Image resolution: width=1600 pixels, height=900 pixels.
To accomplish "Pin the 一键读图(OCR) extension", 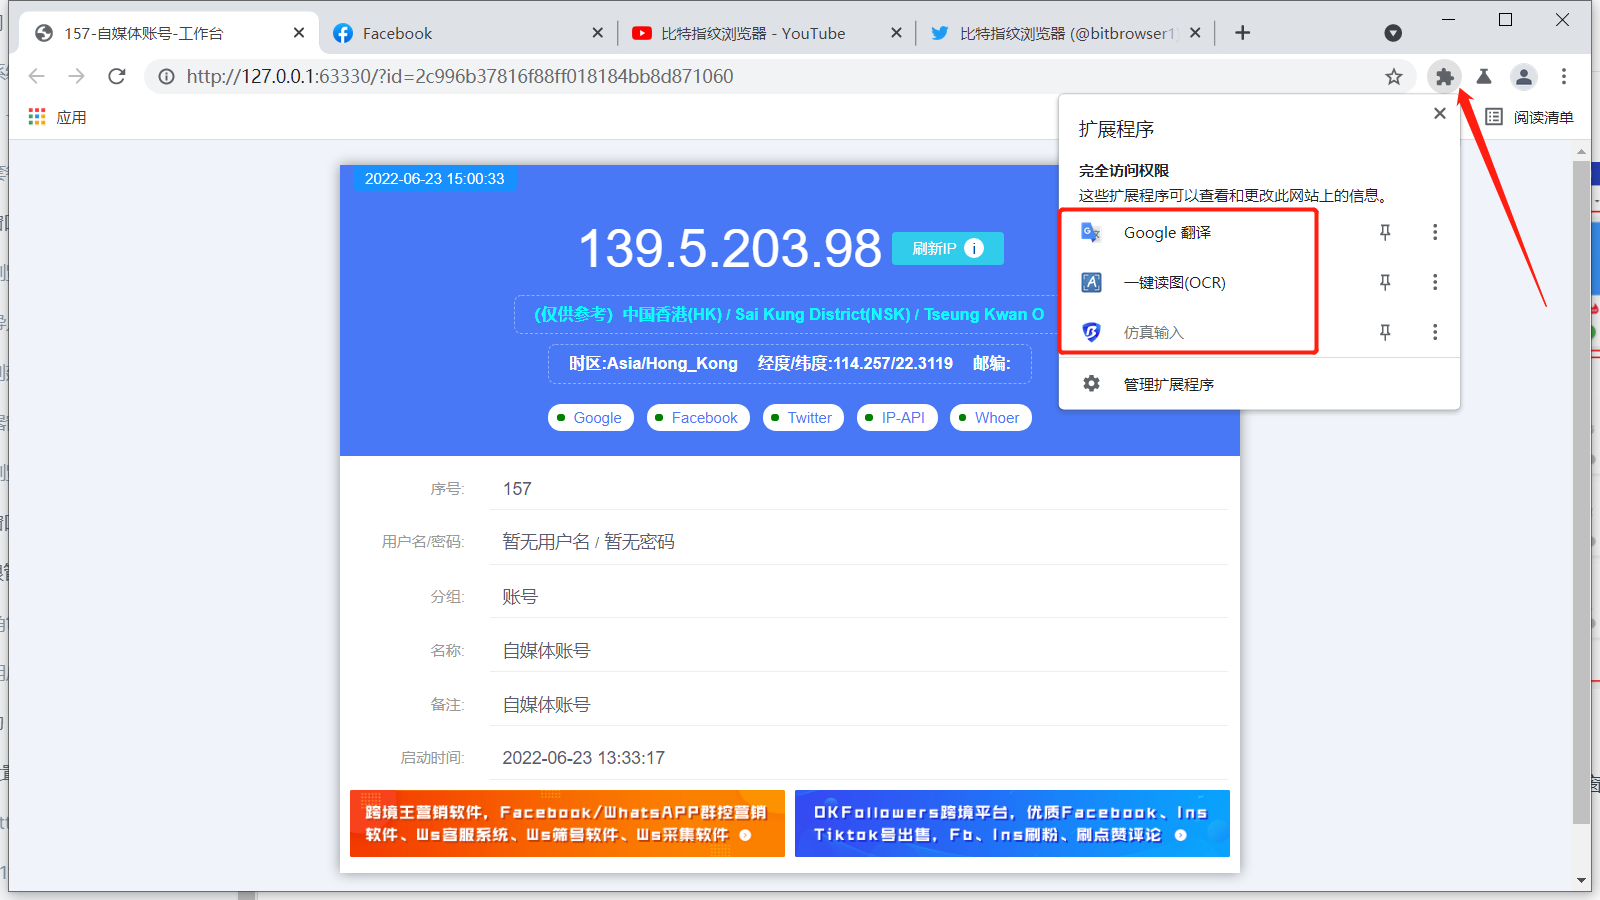I will tap(1385, 282).
